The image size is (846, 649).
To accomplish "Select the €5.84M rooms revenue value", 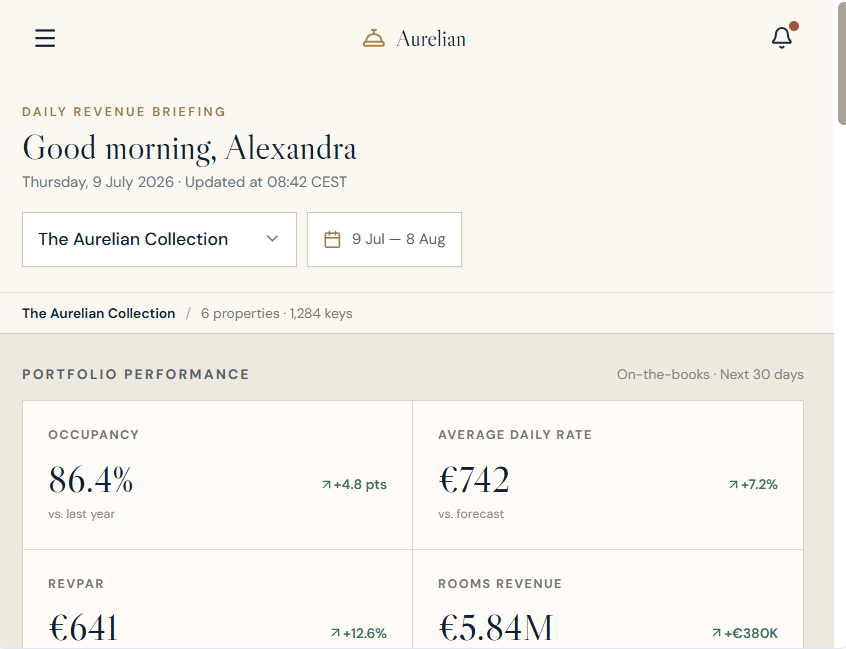I will (x=496, y=627).
